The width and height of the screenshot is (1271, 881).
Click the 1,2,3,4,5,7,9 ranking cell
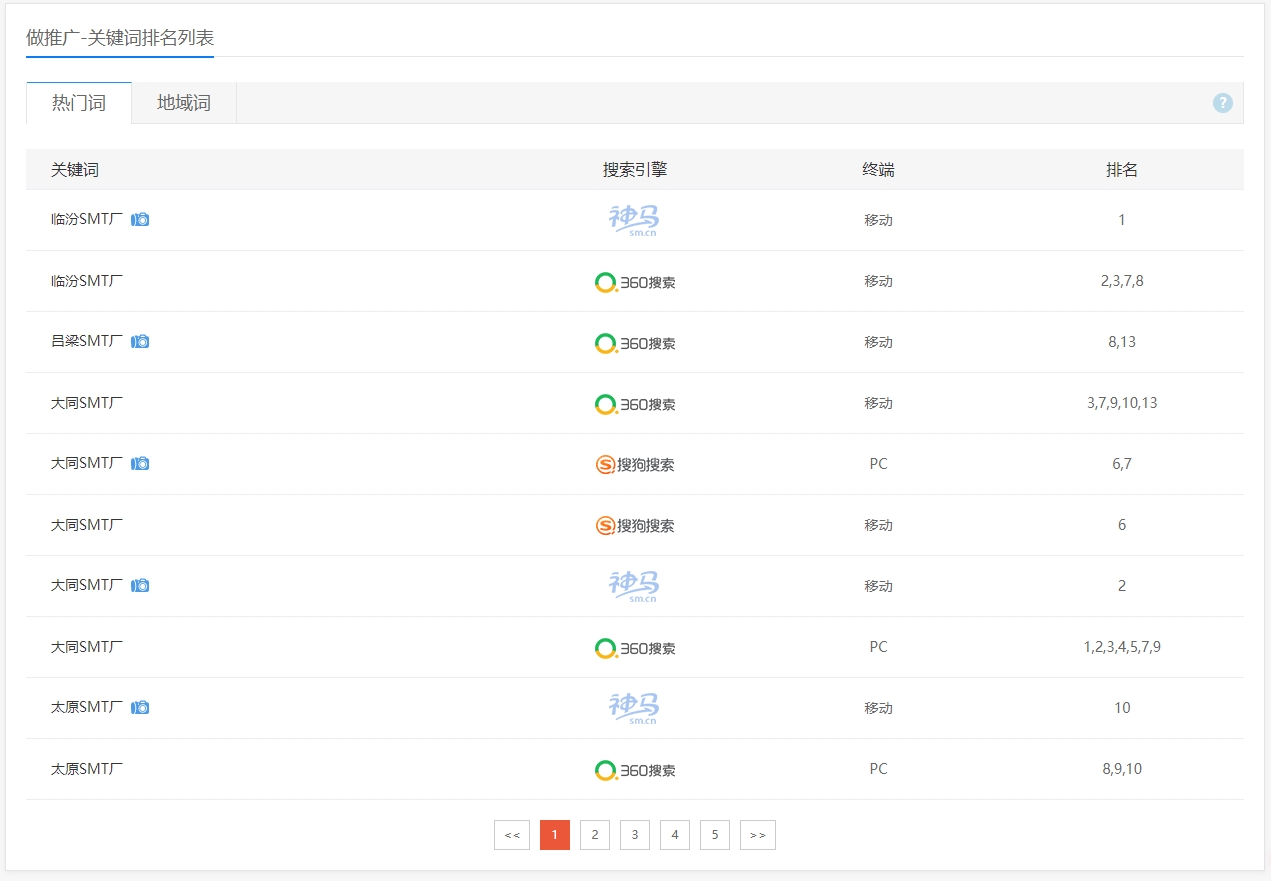1121,647
